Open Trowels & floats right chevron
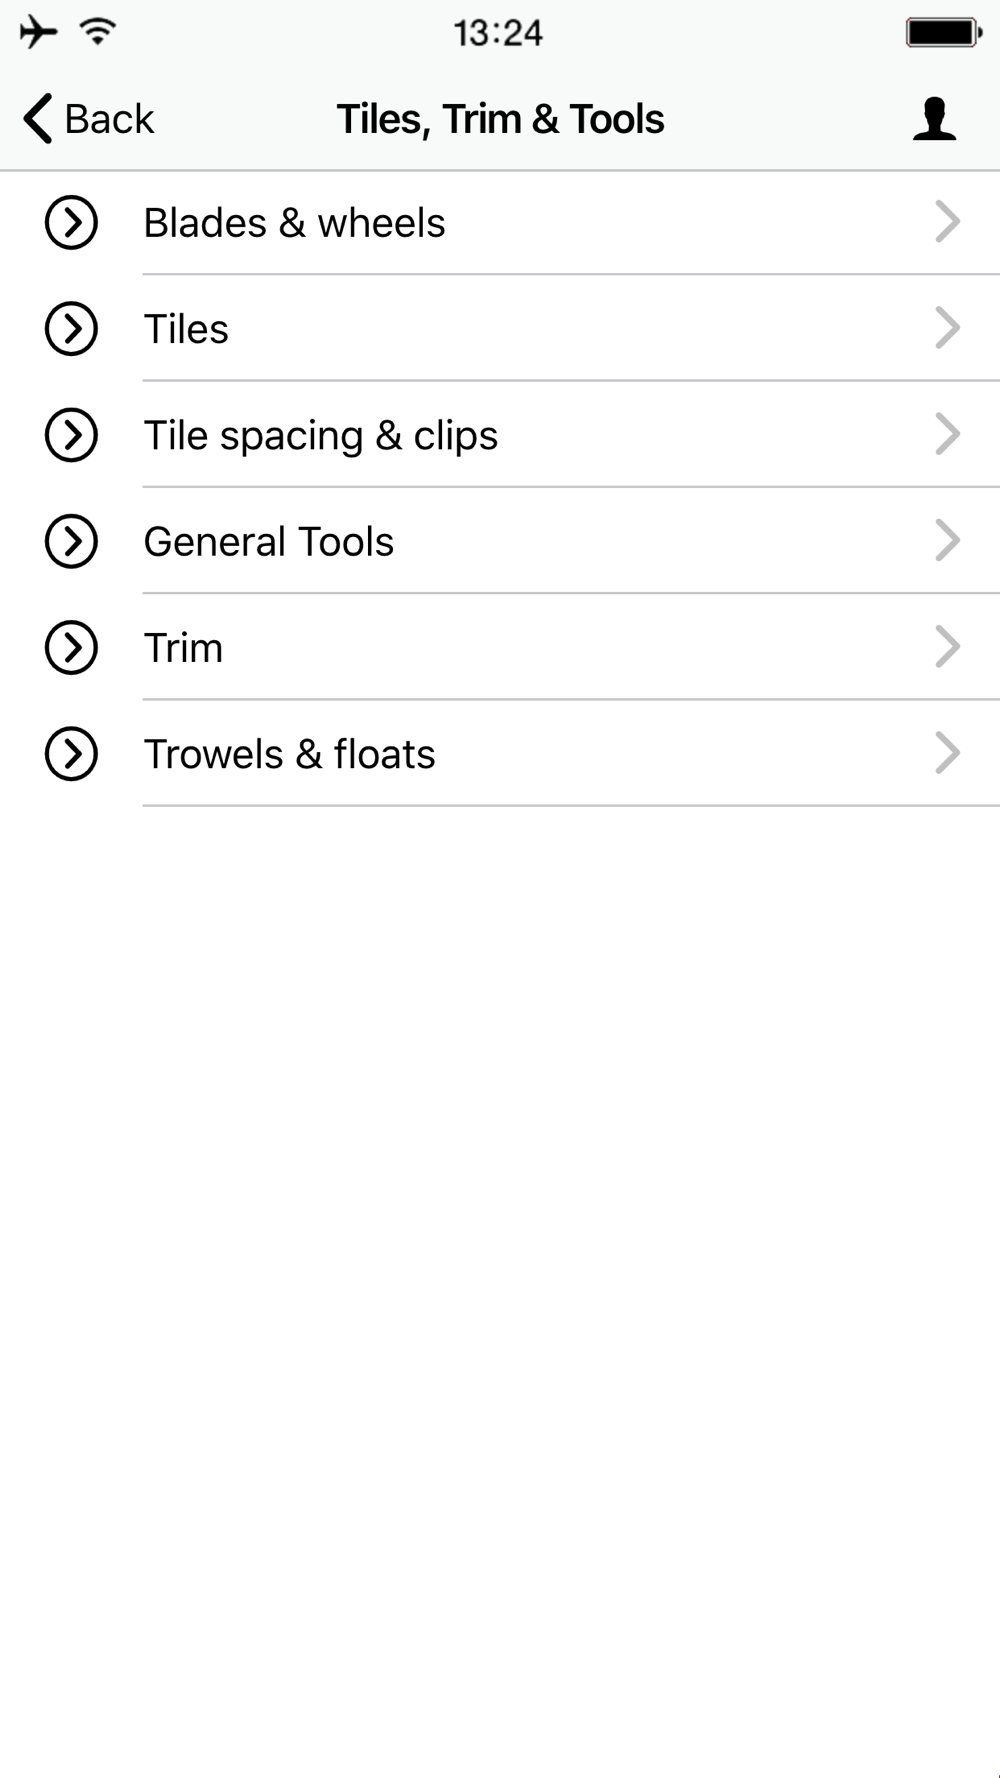This screenshot has height=1778, width=1000. (947, 754)
